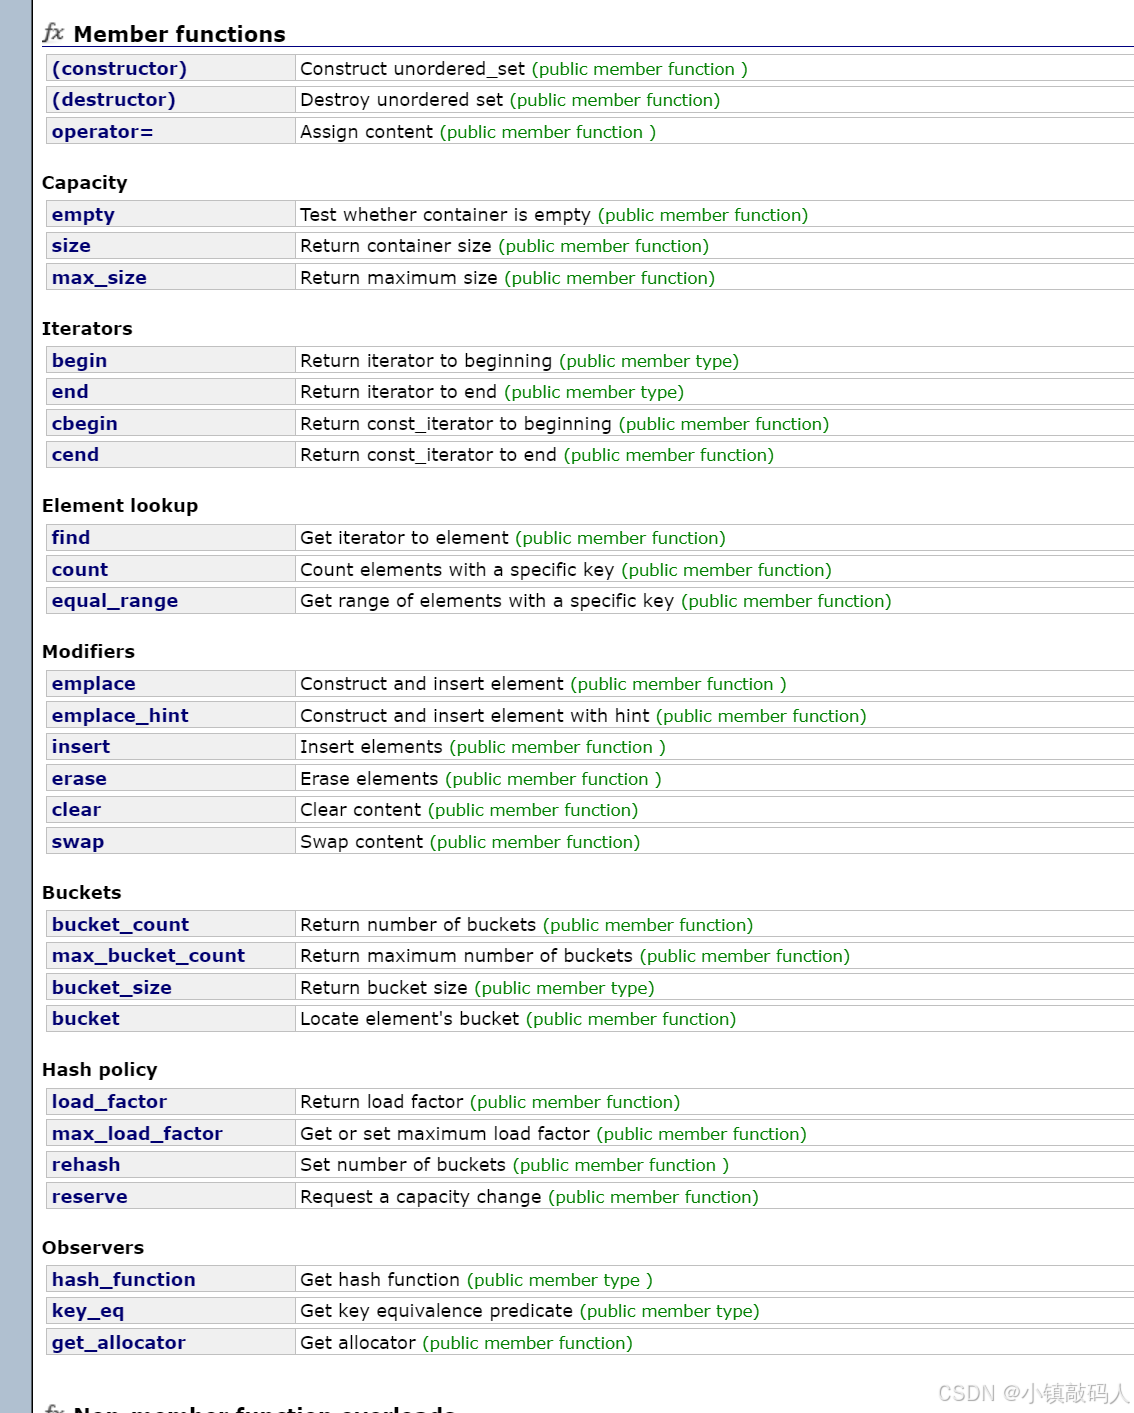Click the 'Modifiers' section heading
Screen dimensions: 1134x1413
click(88, 652)
